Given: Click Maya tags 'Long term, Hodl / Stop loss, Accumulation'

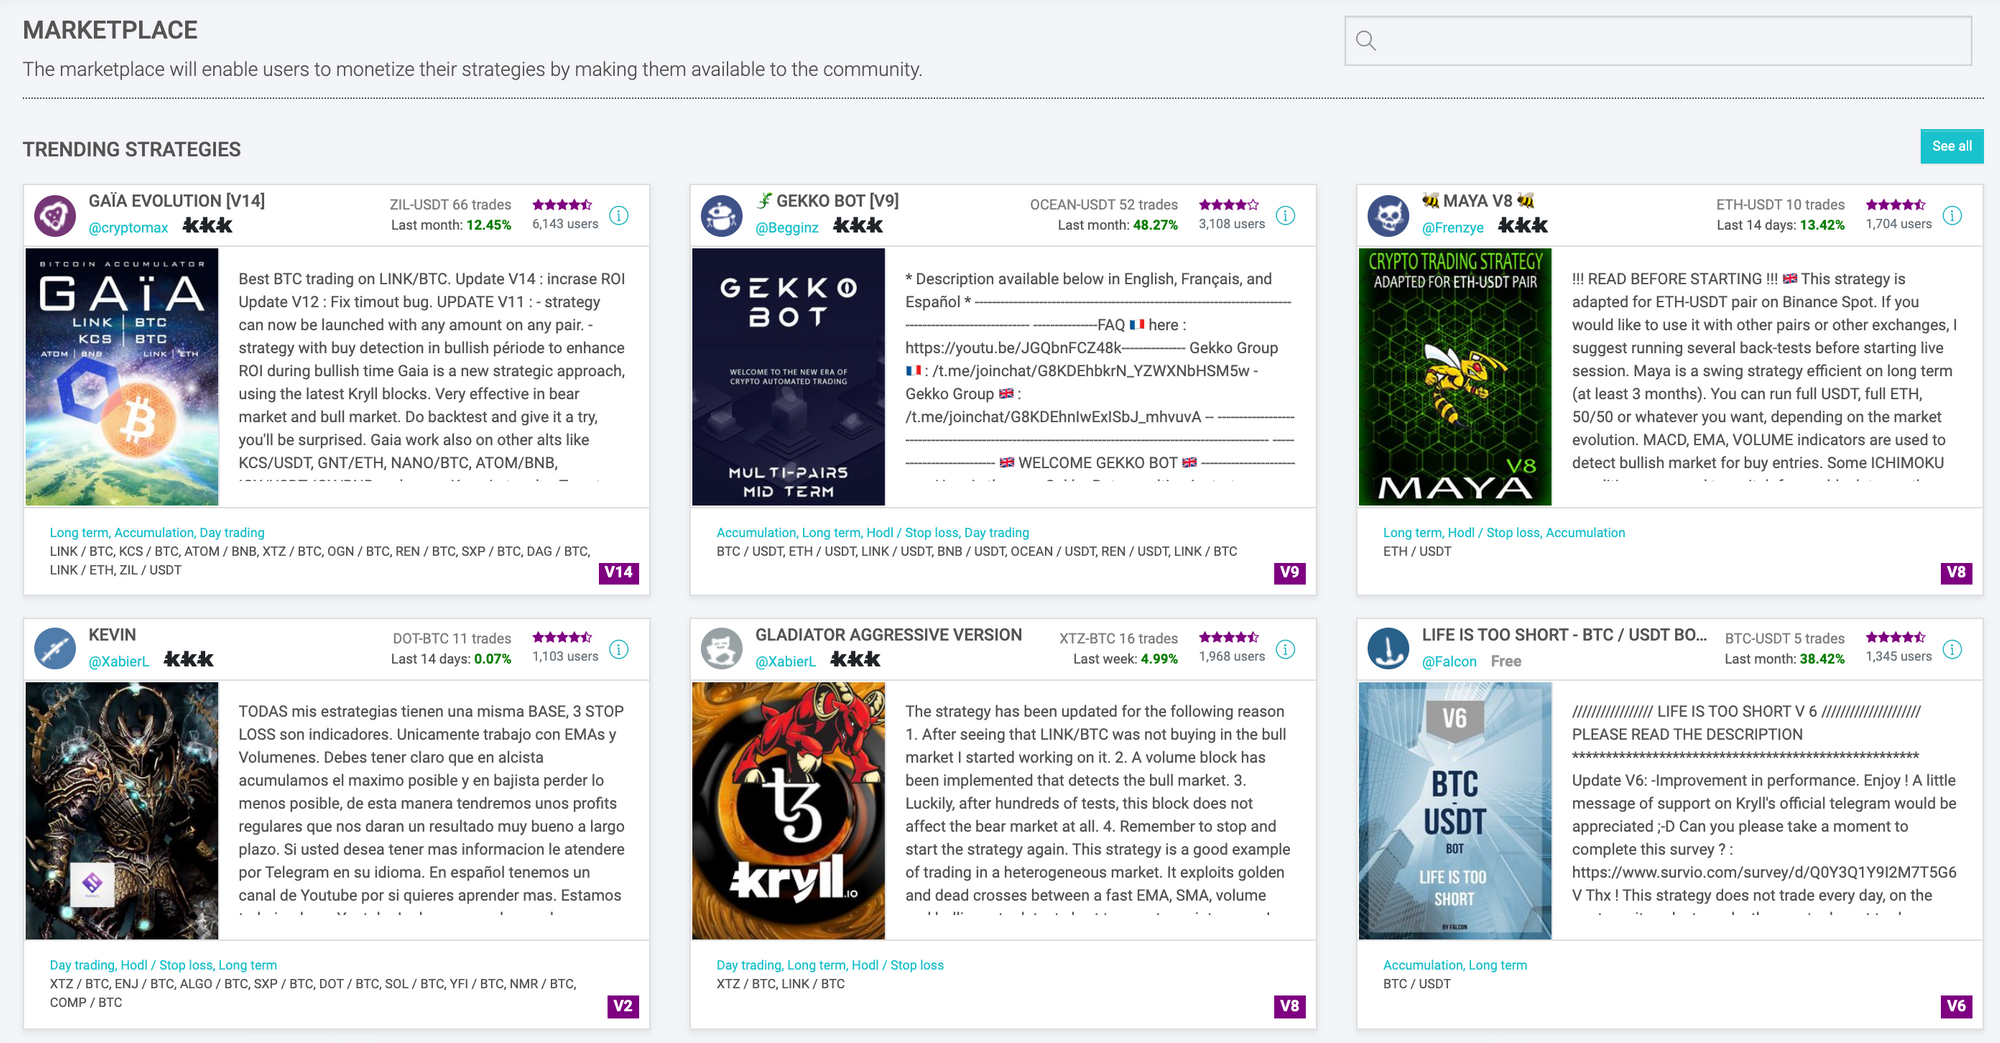Looking at the screenshot, I should click(1504, 533).
